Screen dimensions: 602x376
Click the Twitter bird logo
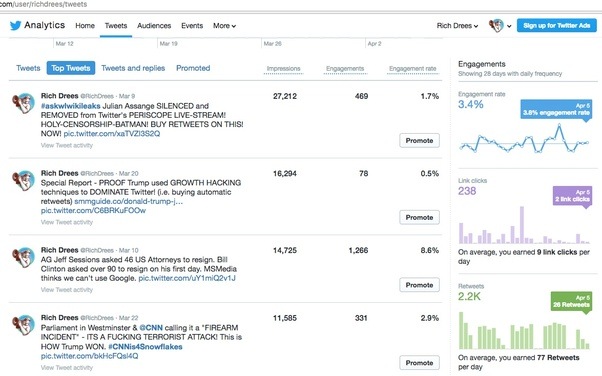pyautogui.click(x=15, y=26)
